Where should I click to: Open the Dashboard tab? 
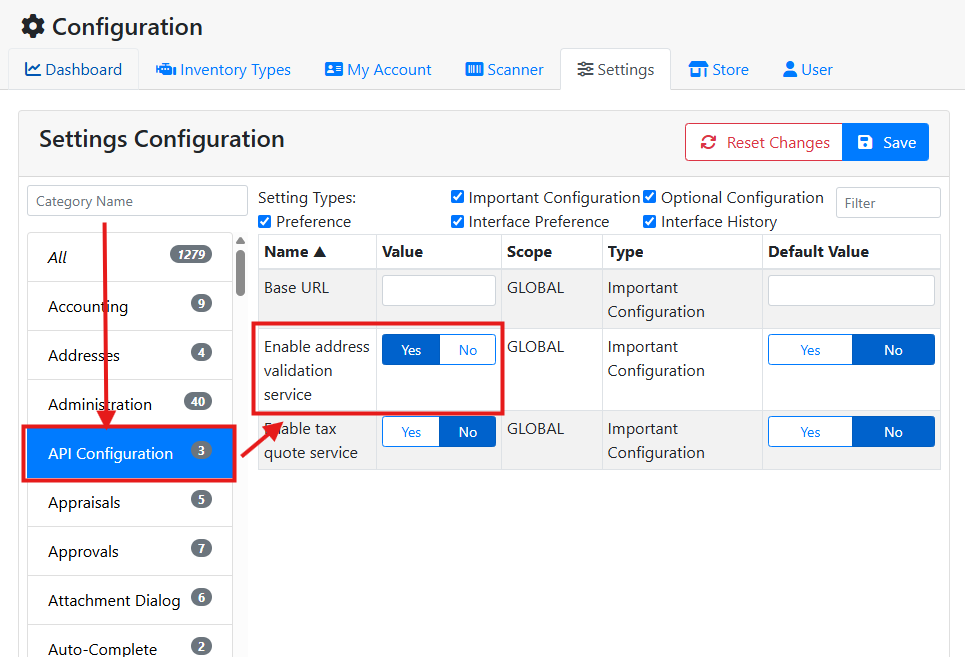[x=74, y=69]
